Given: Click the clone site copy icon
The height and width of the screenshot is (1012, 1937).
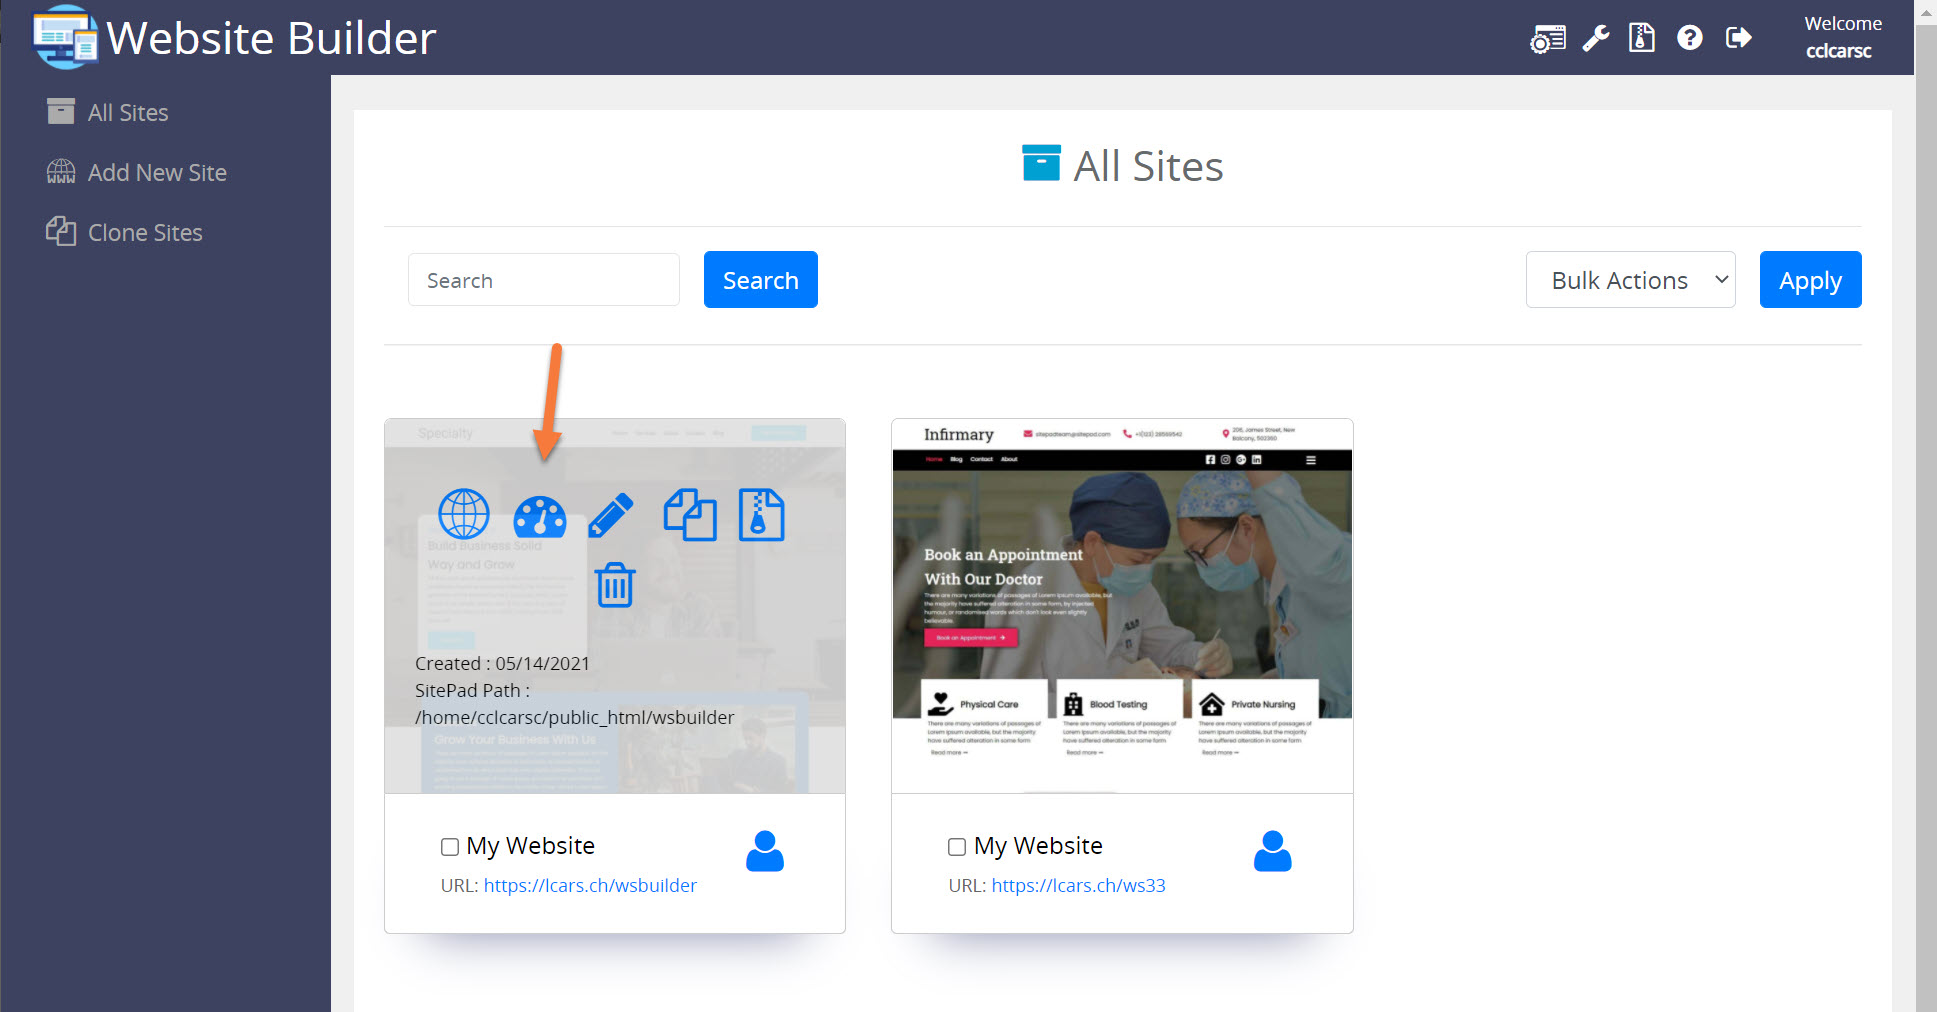Looking at the screenshot, I should pos(690,515).
